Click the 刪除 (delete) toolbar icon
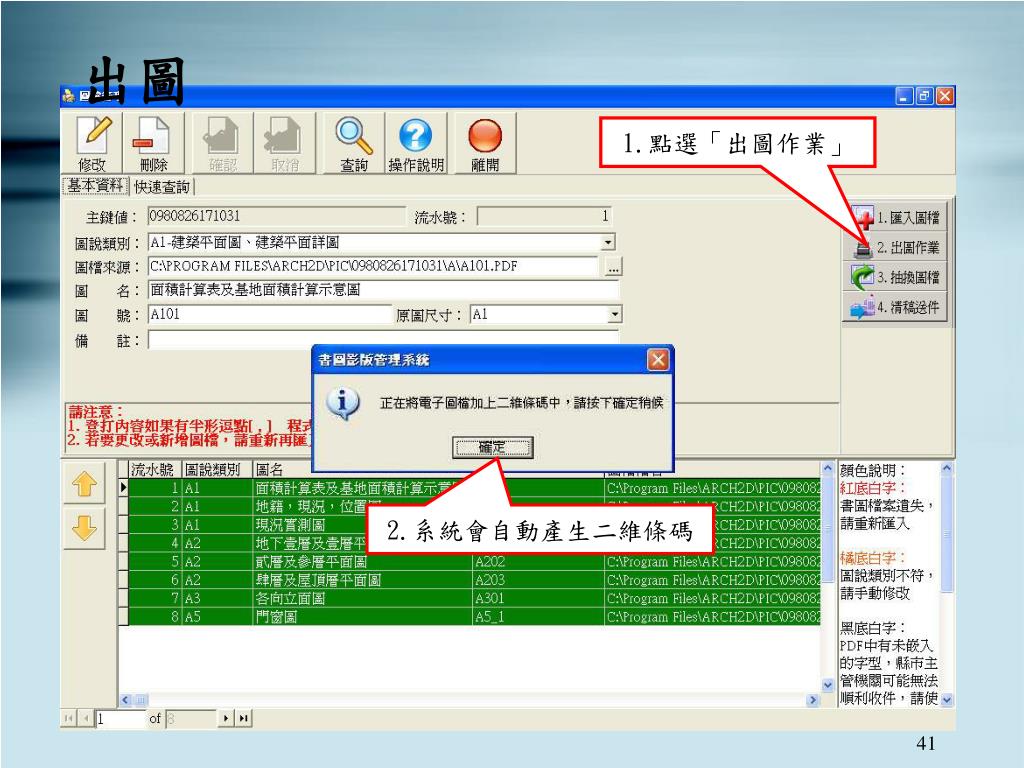 pos(153,143)
